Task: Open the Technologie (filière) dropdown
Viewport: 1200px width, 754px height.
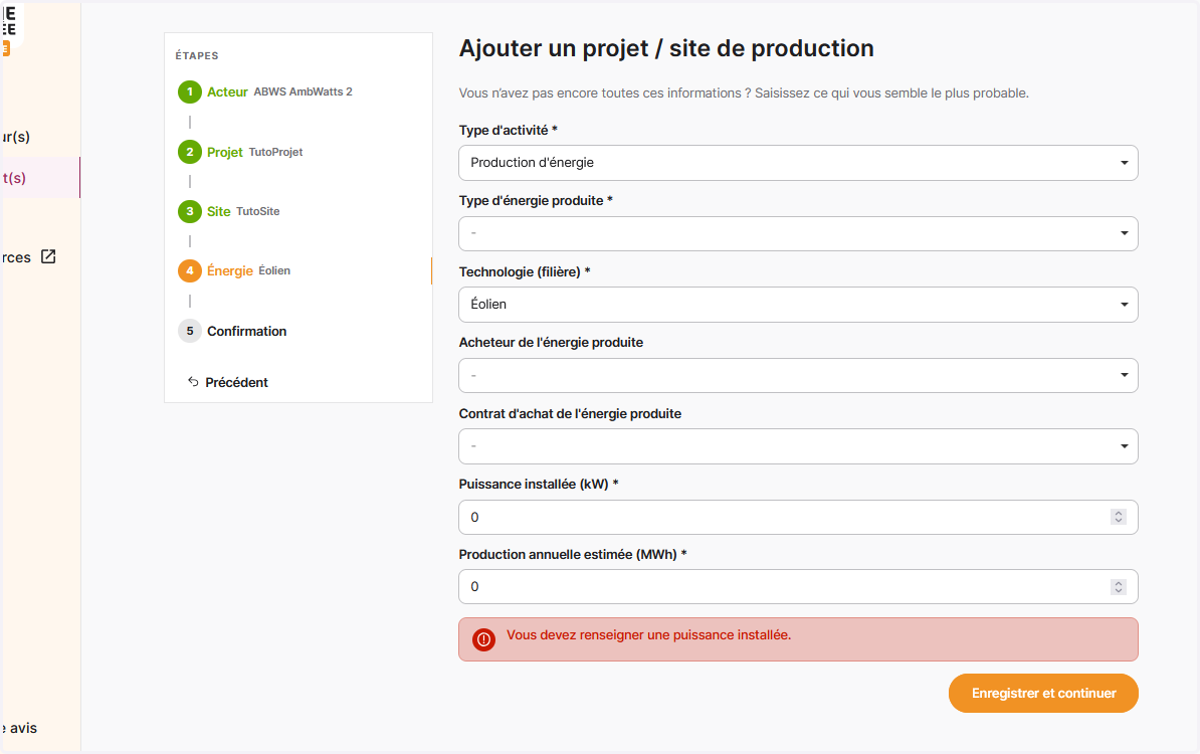Action: (x=798, y=304)
